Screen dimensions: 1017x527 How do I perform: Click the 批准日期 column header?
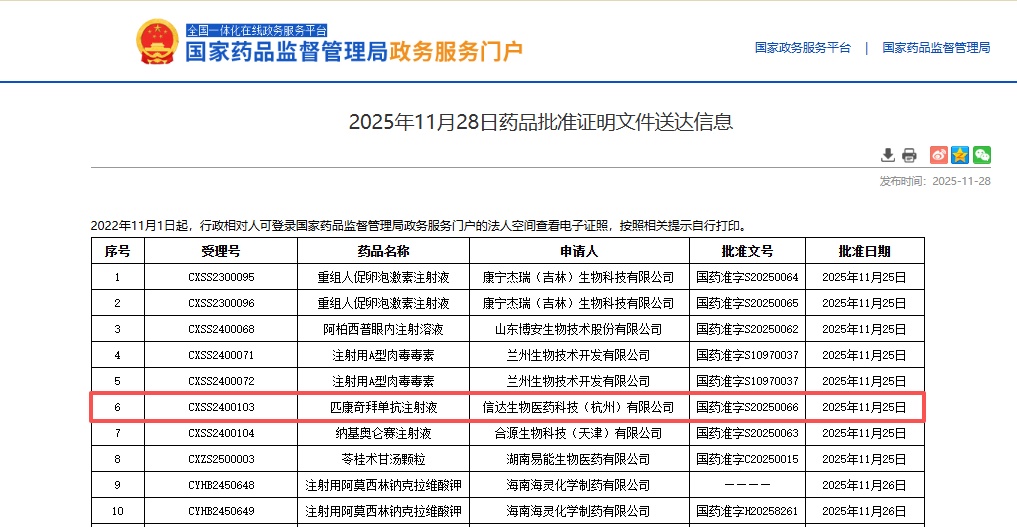[x=865, y=251]
